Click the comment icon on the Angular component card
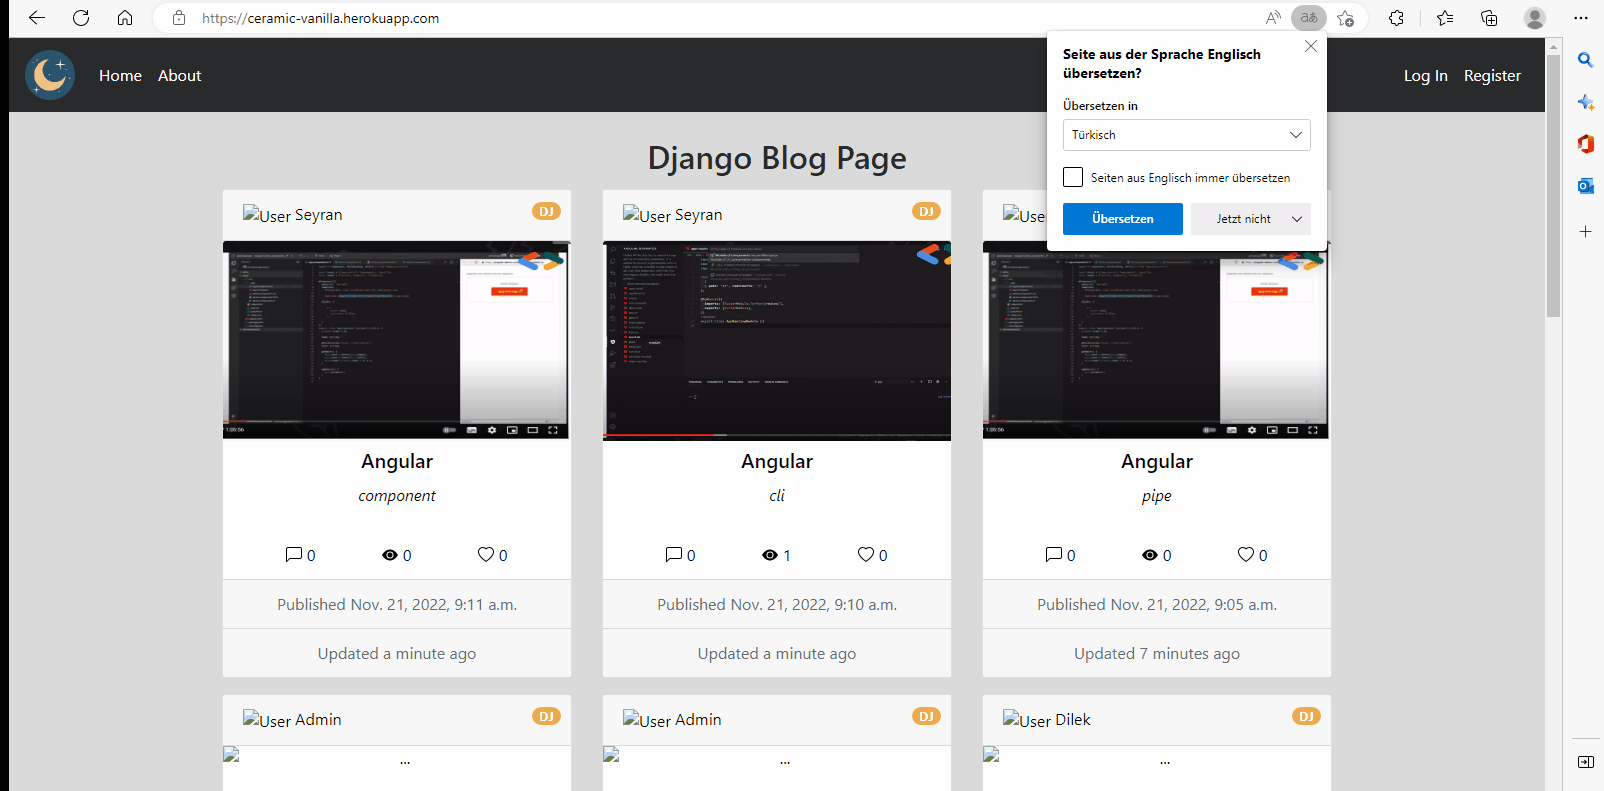The image size is (1604, 791). 293,554
